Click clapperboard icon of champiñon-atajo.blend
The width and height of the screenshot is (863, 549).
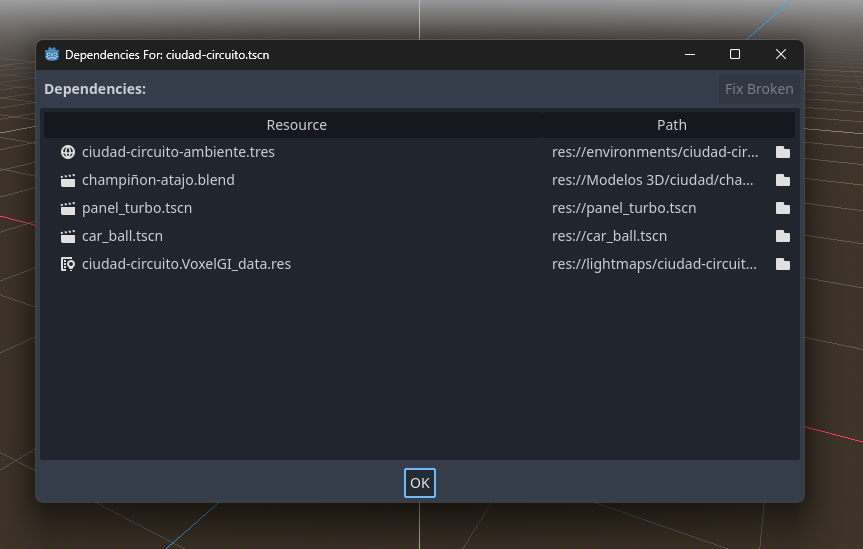coord(68,180)
